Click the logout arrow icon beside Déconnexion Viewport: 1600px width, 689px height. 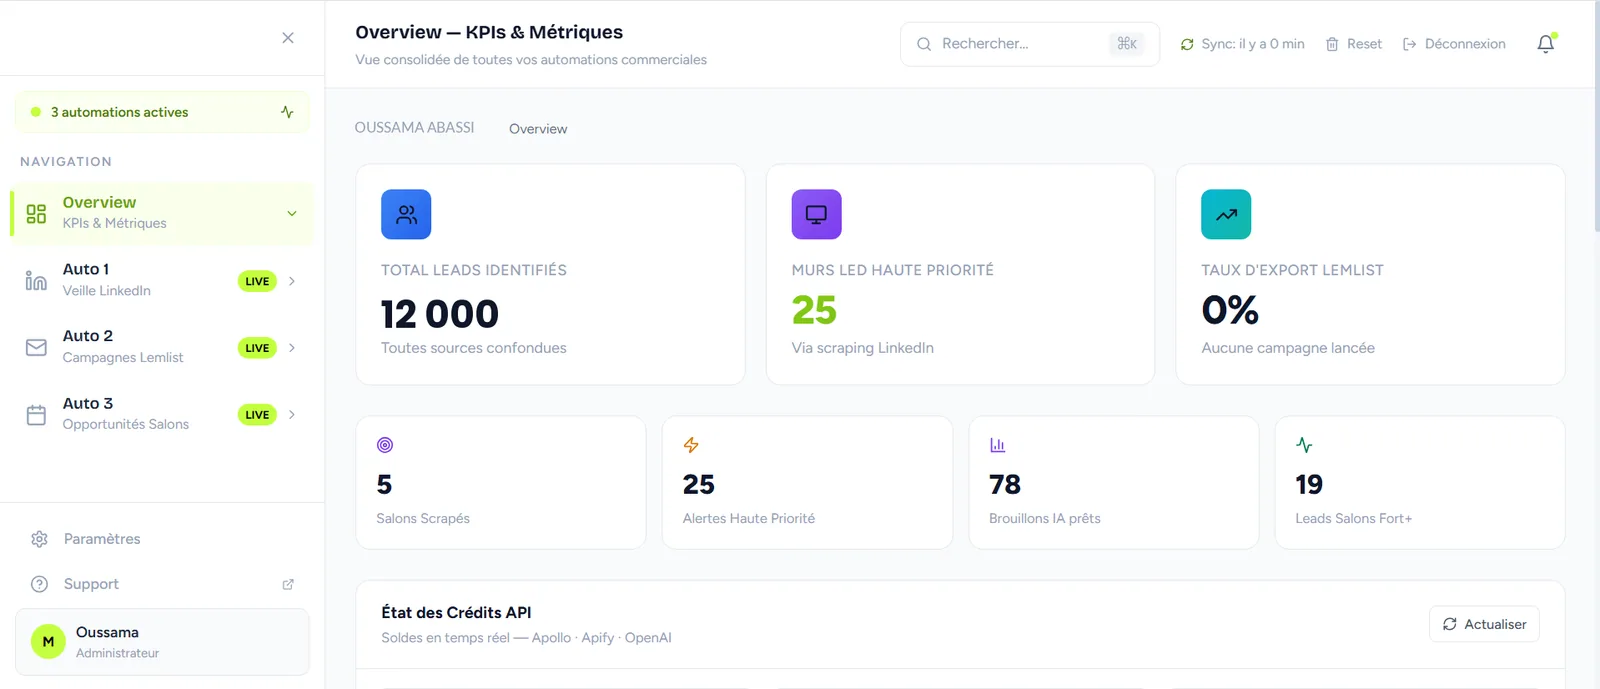click(1410, 44)
